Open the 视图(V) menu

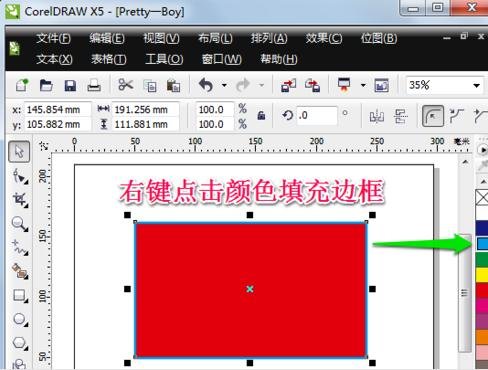(x=161, y=38)
